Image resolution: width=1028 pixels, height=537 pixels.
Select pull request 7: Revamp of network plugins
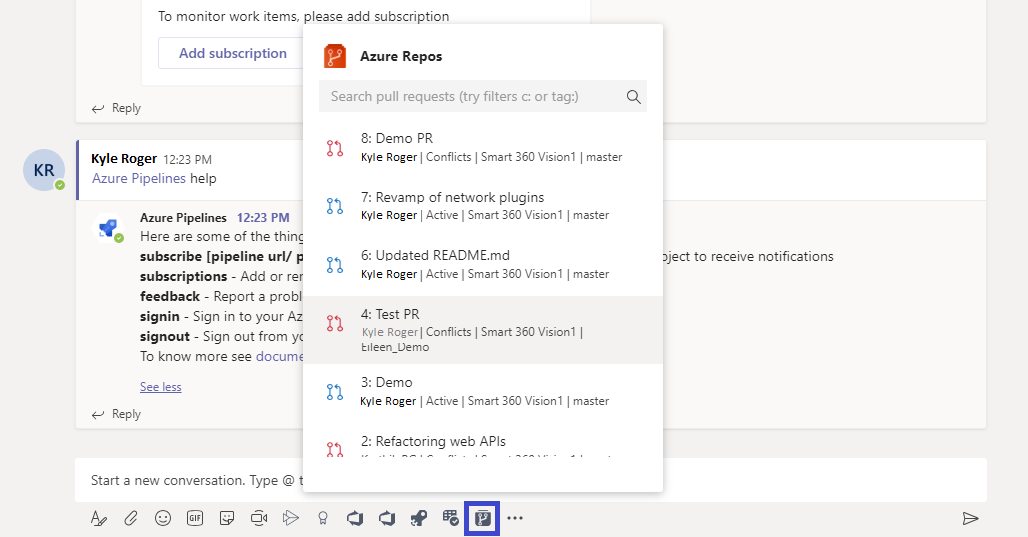click(482, 206)
